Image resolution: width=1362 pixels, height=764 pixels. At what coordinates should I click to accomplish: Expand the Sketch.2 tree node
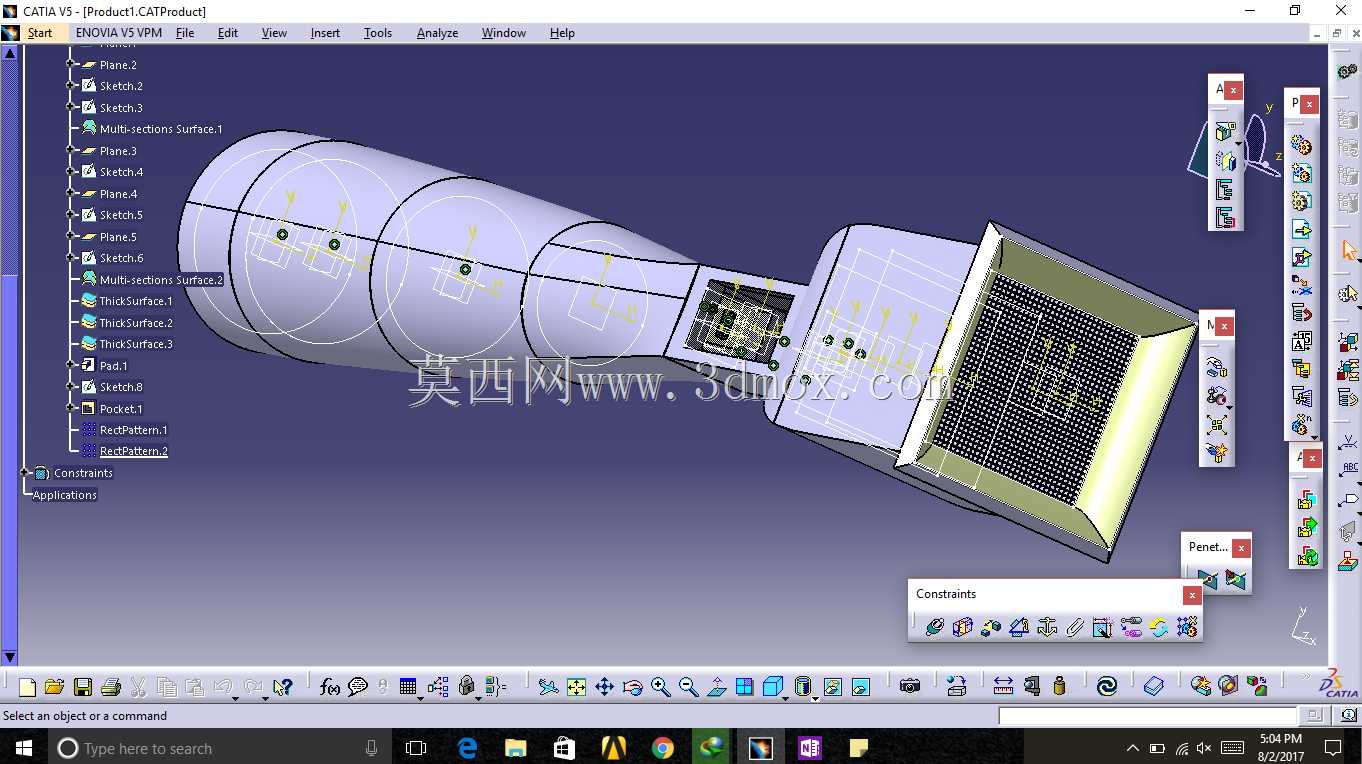[x=71, y=86]
